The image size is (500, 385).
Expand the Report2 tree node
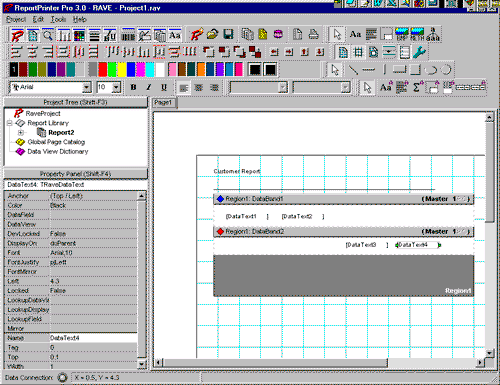tap(21, 132)
